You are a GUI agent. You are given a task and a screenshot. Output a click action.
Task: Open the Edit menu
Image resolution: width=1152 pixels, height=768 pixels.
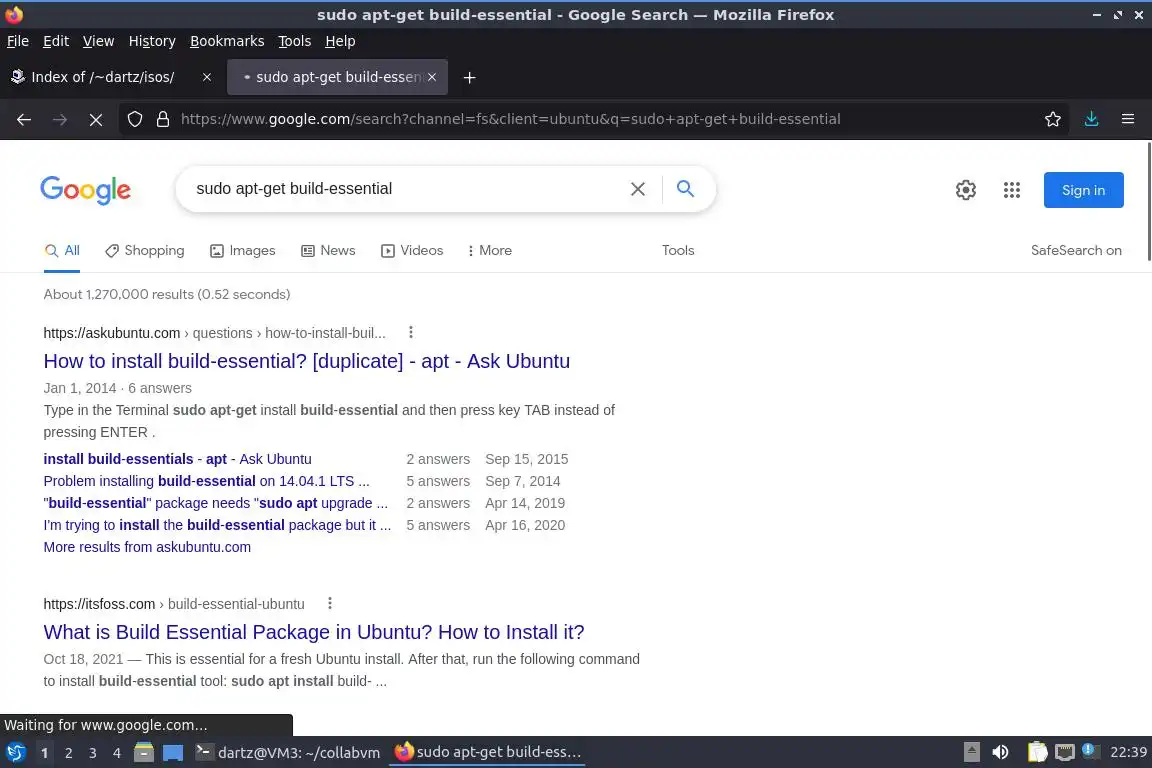[56, 41]
